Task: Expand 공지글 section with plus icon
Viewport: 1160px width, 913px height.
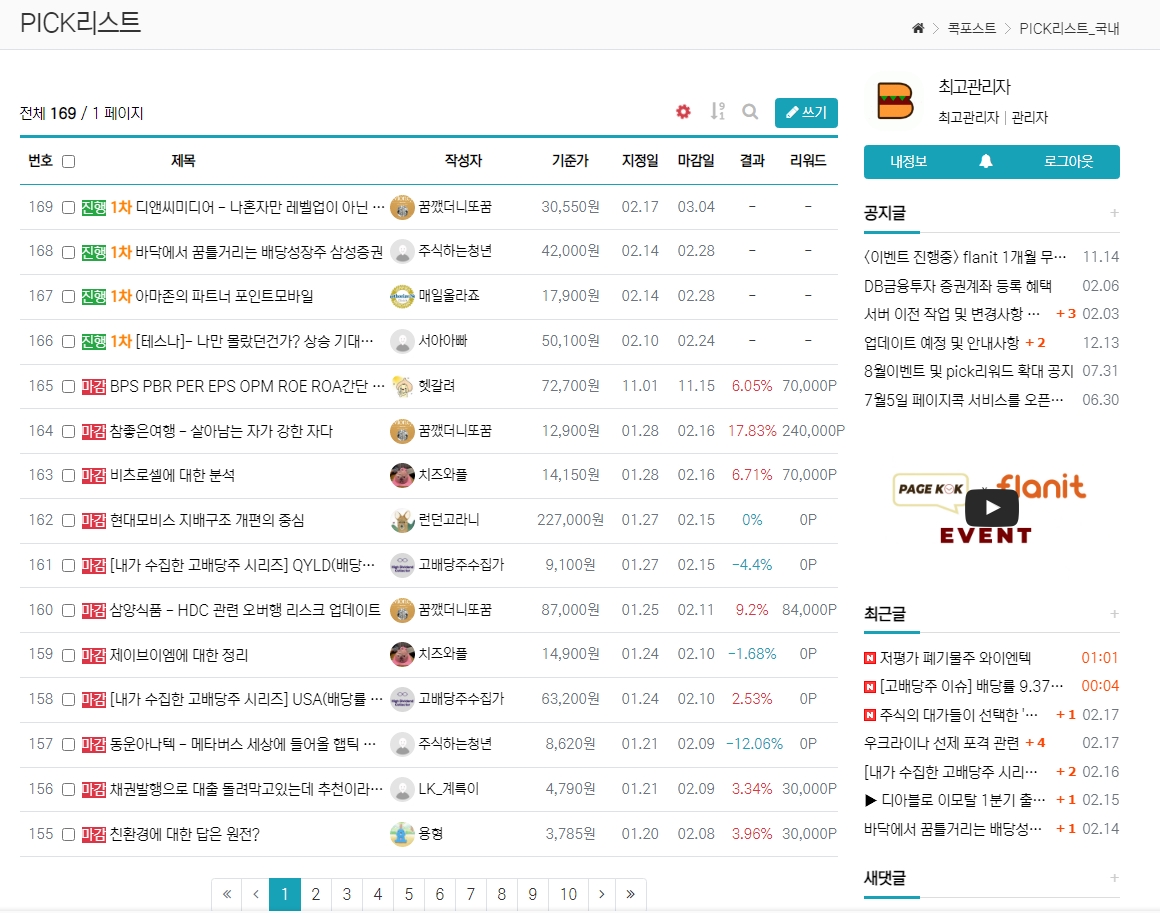Action: click(1114, 213)
